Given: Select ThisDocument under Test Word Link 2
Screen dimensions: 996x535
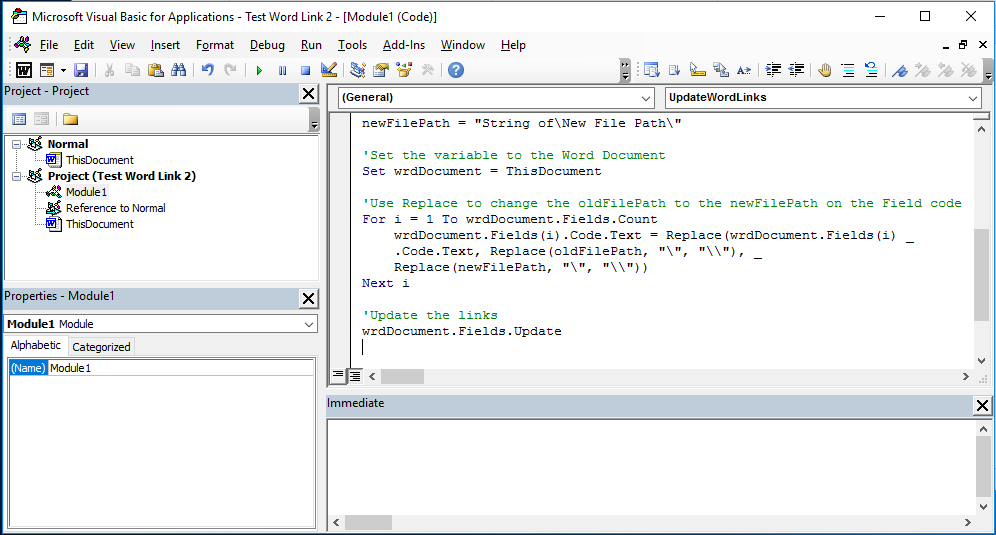Looking at the screenshot, I should [x=100, y=224].
